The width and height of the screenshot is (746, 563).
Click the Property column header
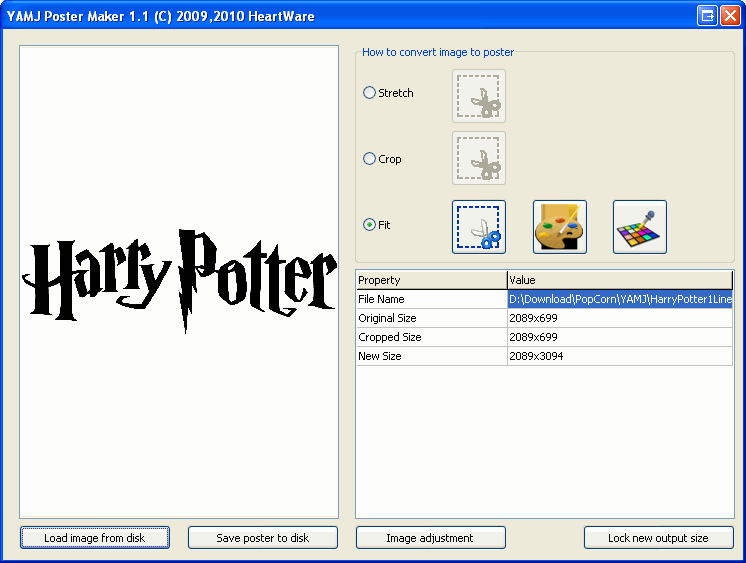(x=432, y=280)
